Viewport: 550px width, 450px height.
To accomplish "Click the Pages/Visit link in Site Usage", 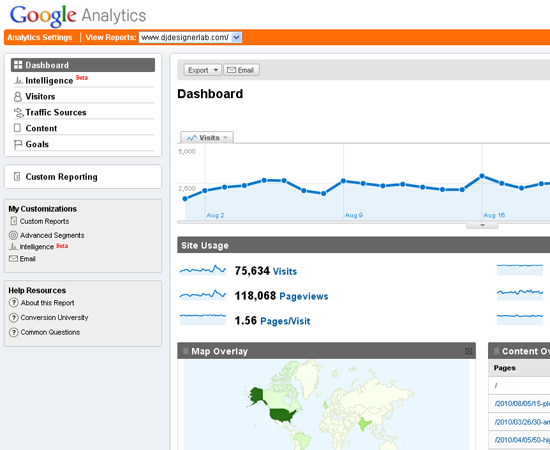I will point(285,321).
